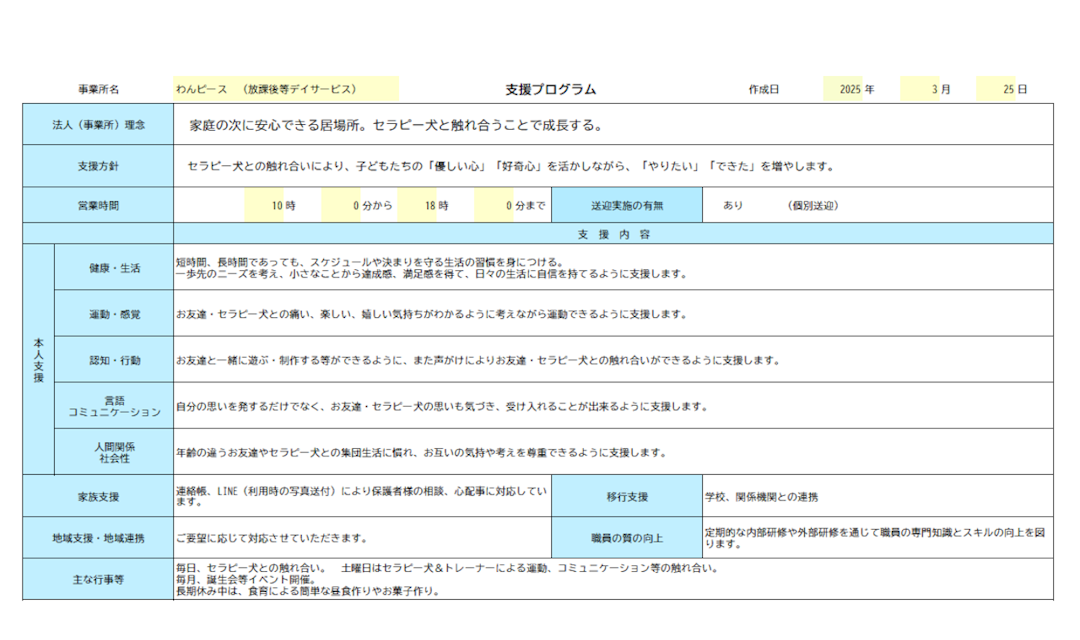Click the 家族支援 header cell
The height and width of the screenshot is (640, 1080).
(x=98, y=496)
